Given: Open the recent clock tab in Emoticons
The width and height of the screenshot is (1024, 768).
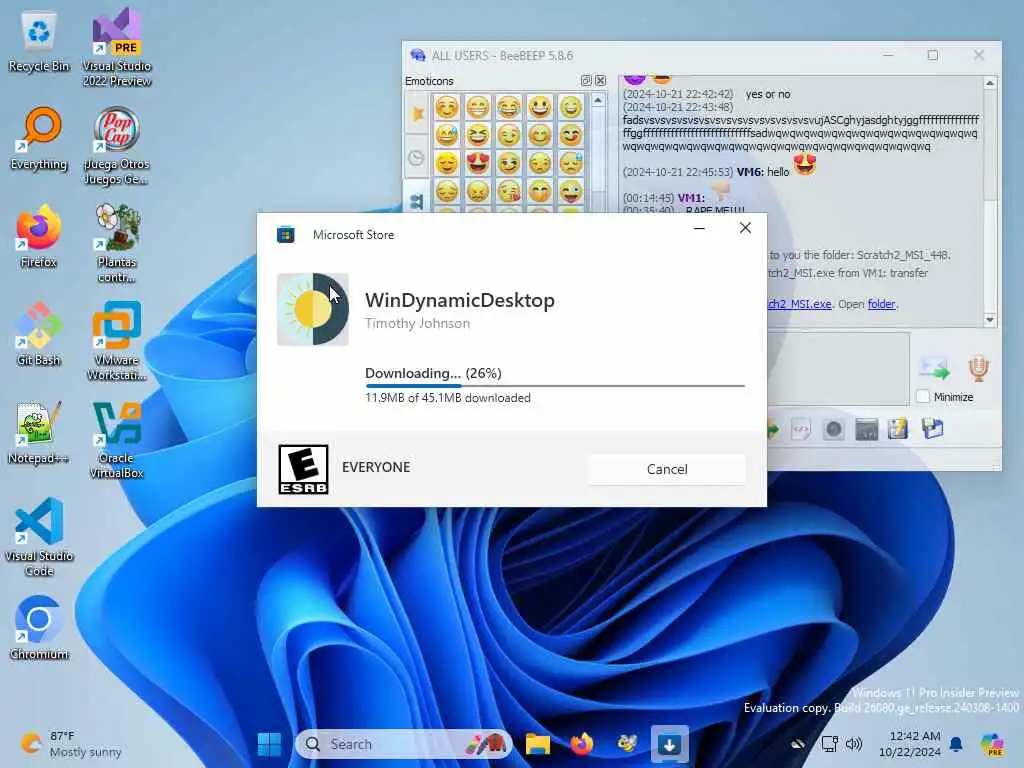Looking at the screenshot, I should tap(417, 157).
